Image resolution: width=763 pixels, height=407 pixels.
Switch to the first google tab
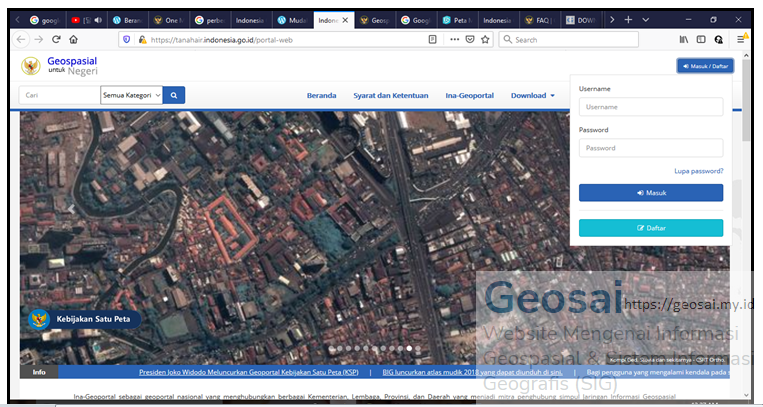pos(45,20)
